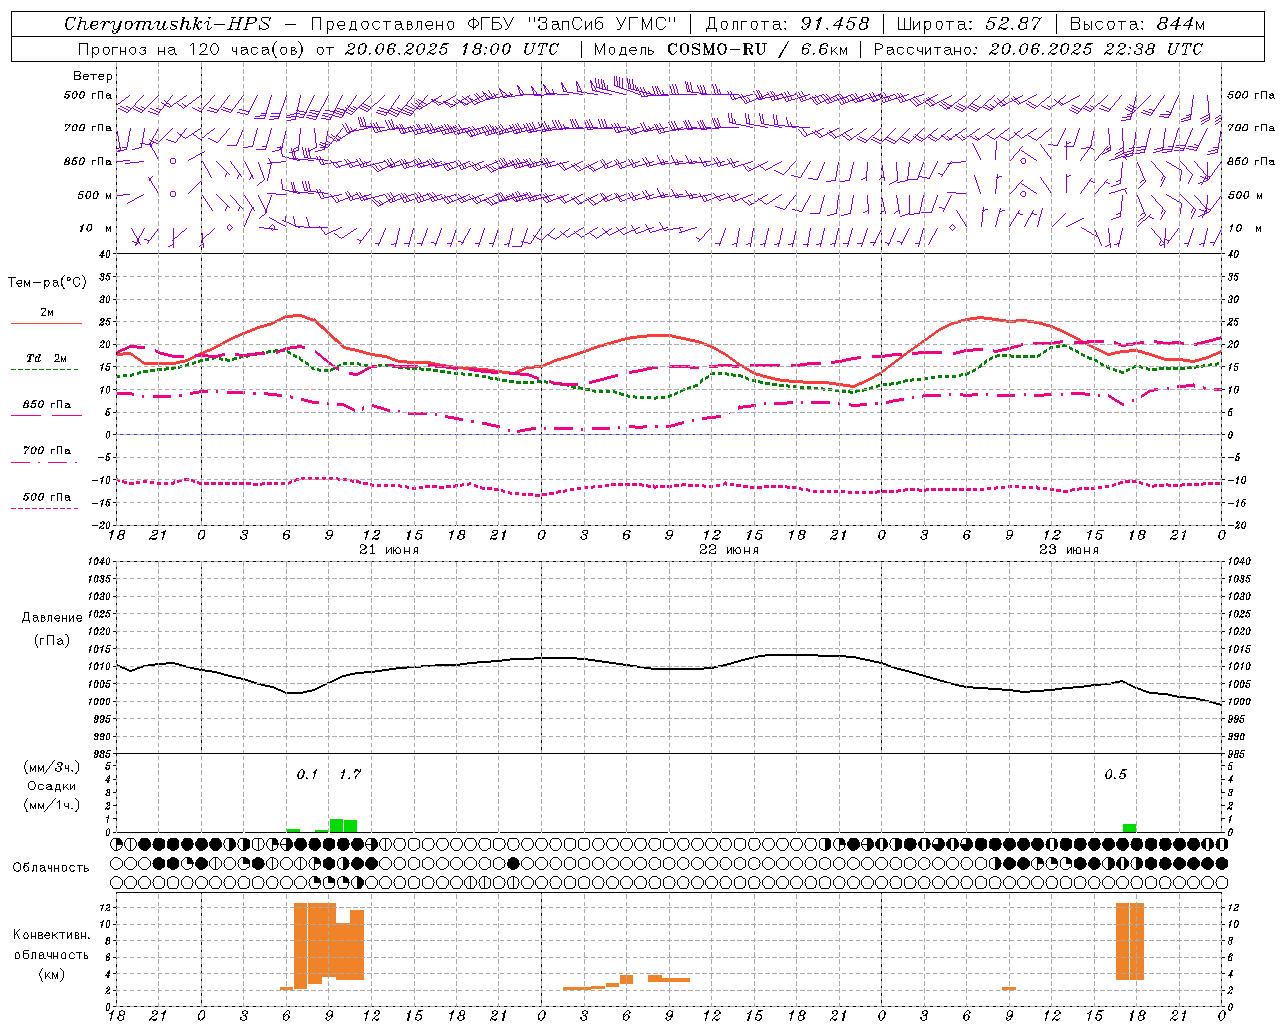The height and width of the screenshot is (1024, 1280).
Task: Click the "21 июня" date label
Action: (x=389, y=550)
